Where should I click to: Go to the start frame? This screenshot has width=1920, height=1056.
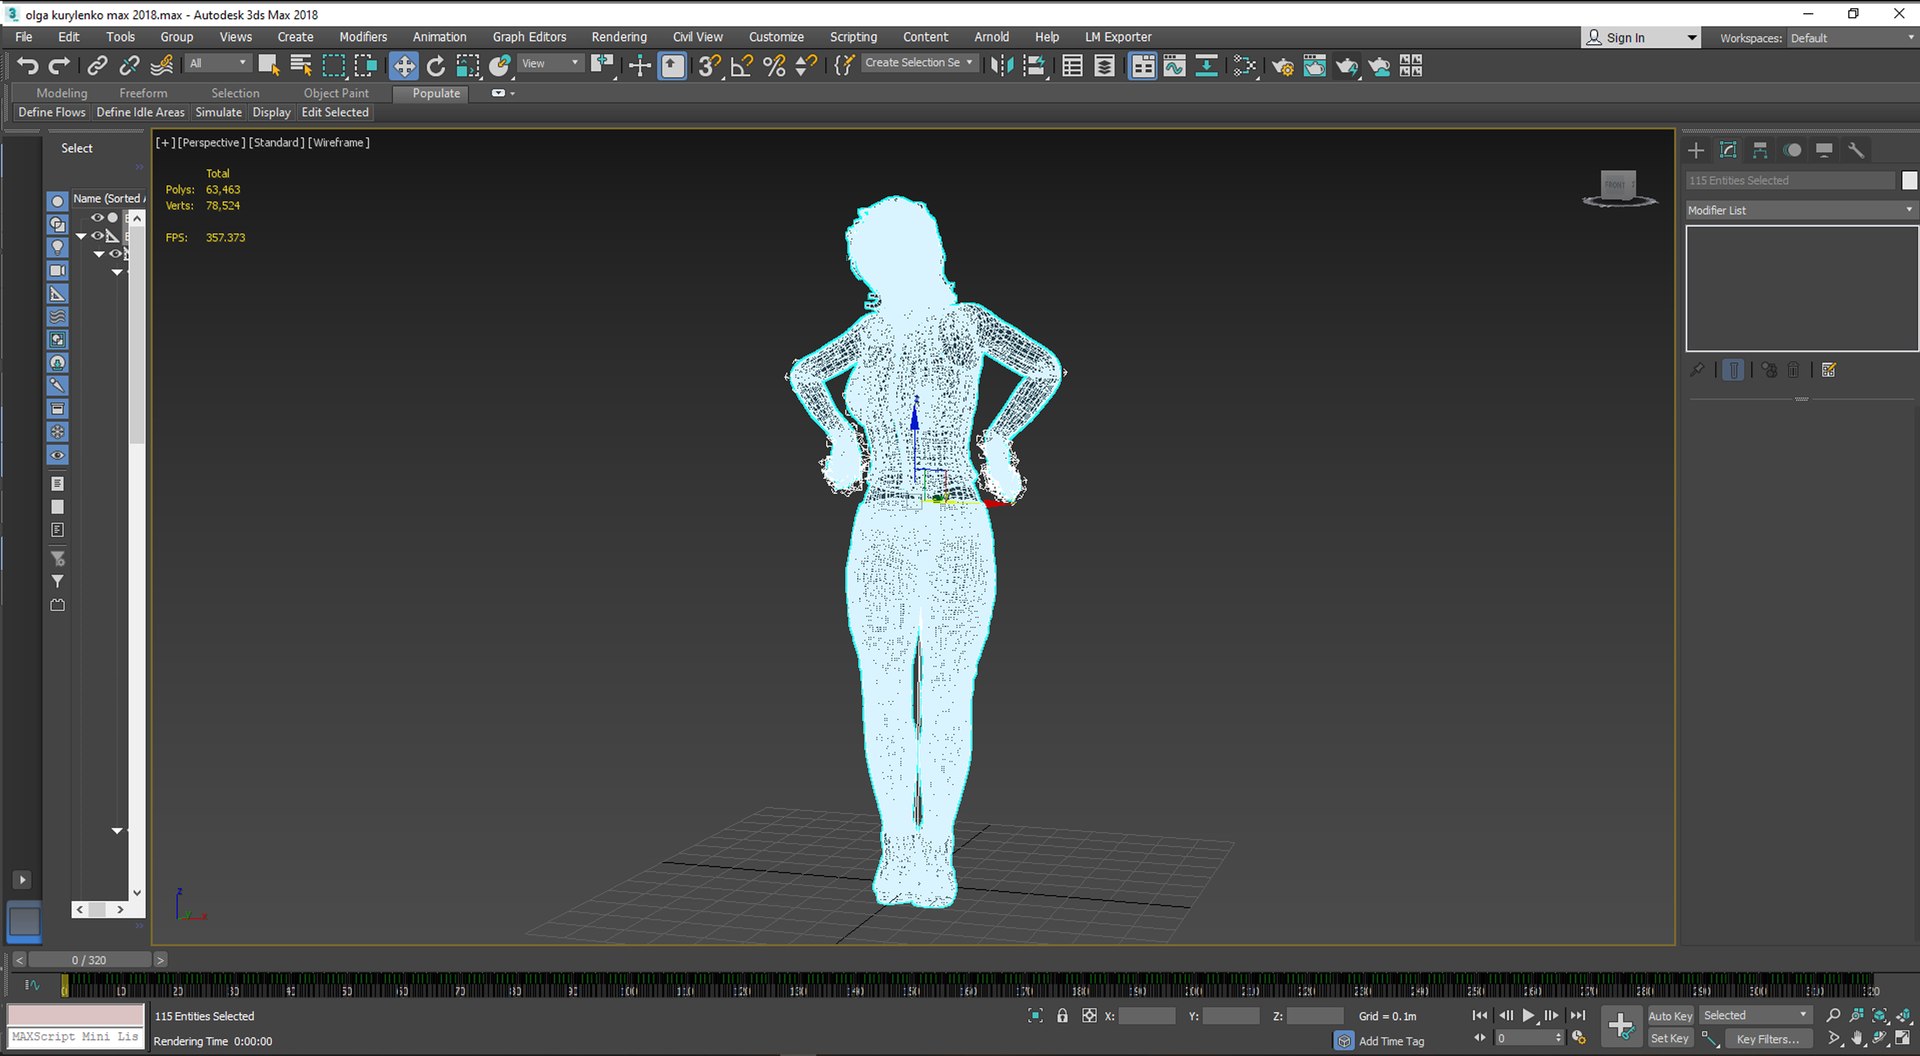(1480, 1015)
